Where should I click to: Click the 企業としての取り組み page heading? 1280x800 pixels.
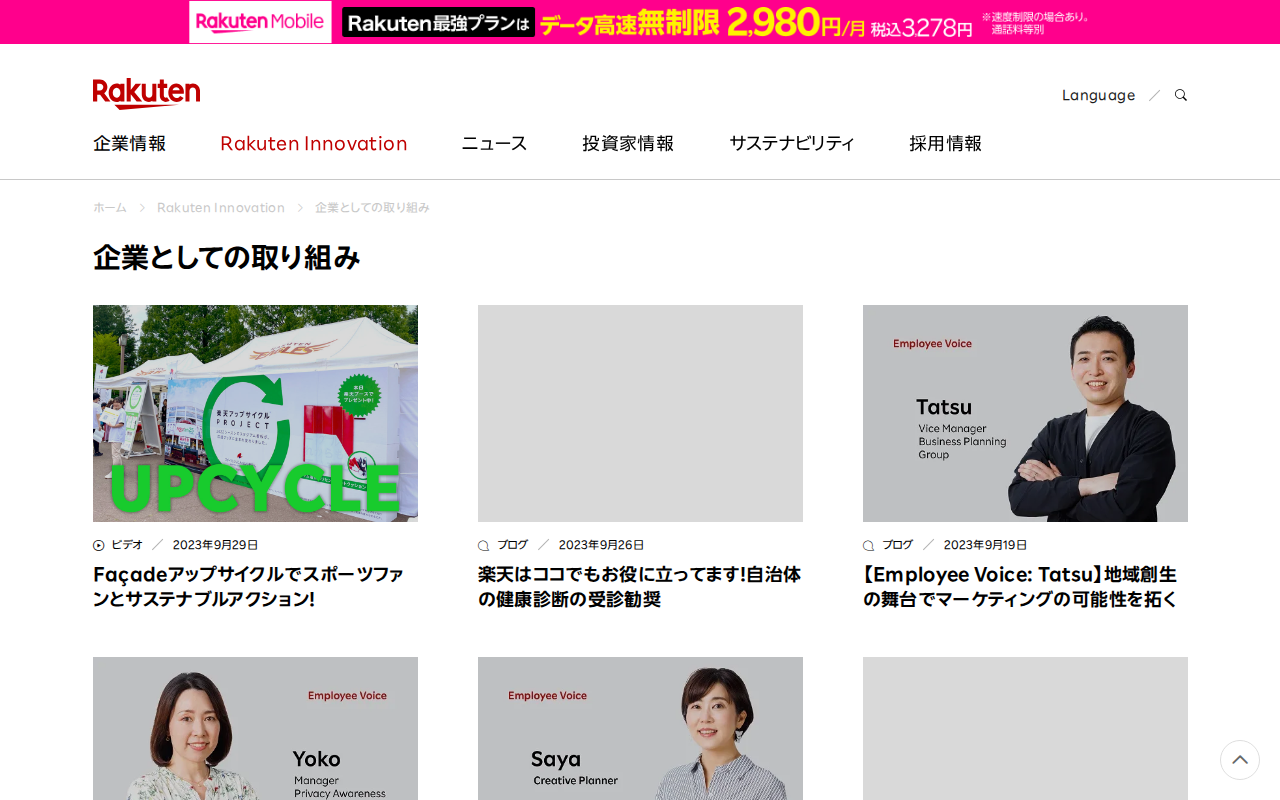(227, 257)
